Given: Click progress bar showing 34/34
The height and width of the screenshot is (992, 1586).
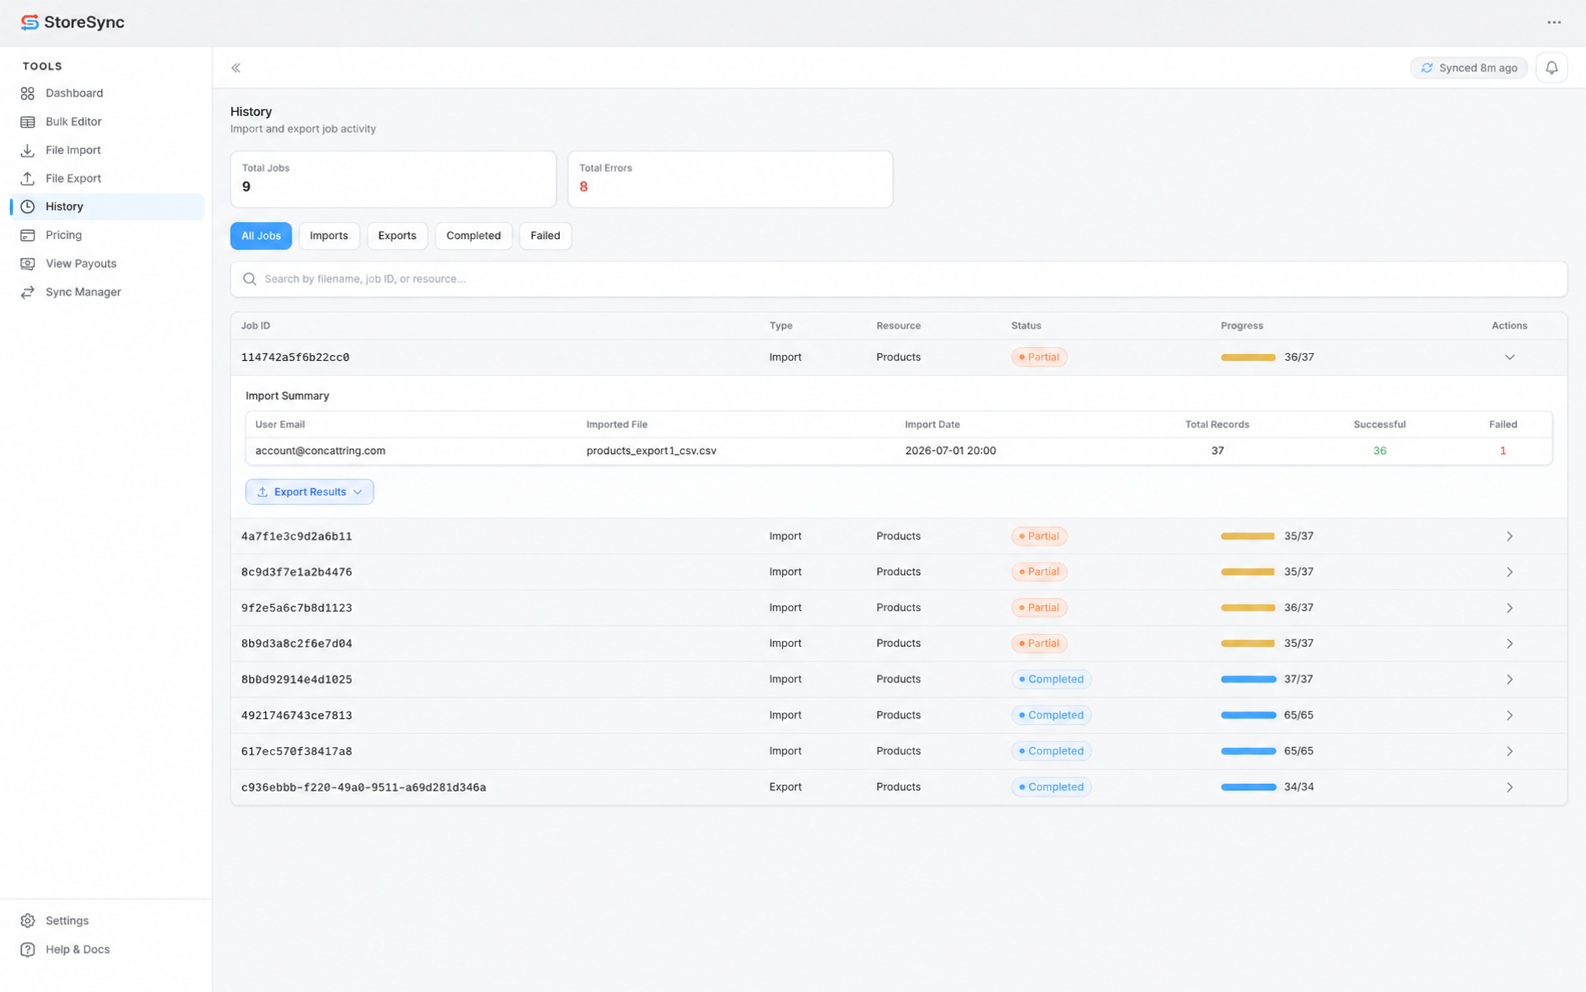Looking at the screenshot, I should [1248, 787].
